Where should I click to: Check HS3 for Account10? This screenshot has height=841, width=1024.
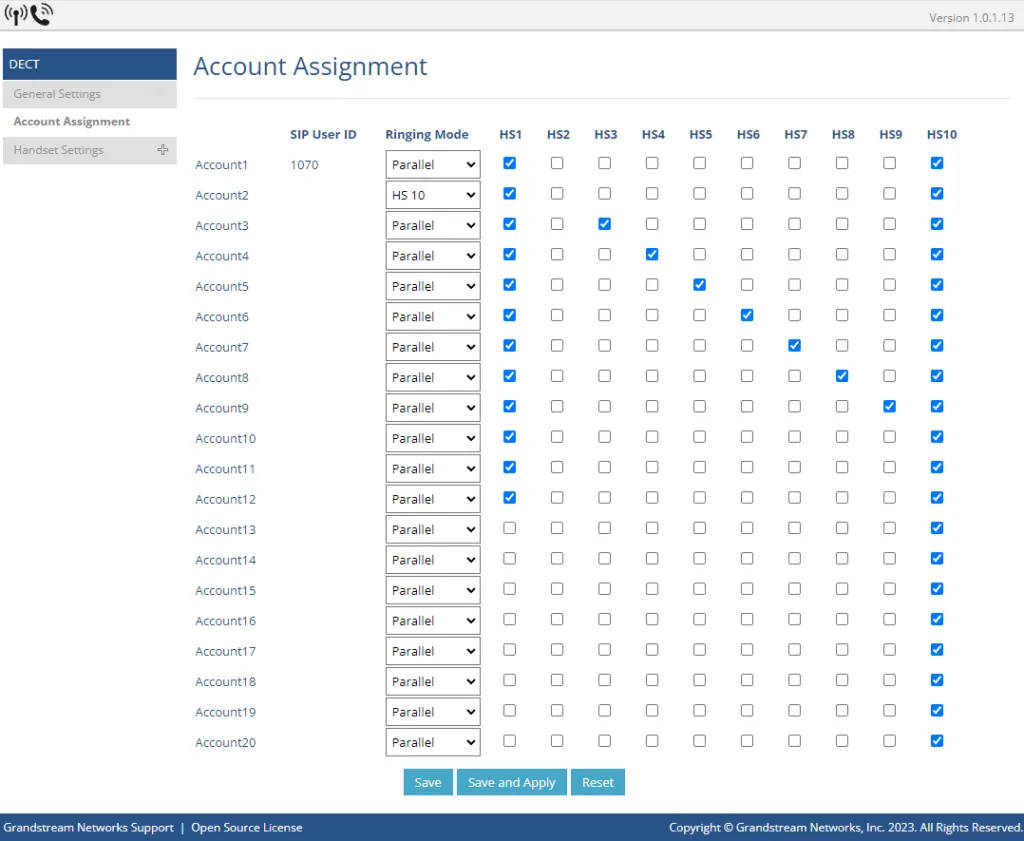pos(605,437)
